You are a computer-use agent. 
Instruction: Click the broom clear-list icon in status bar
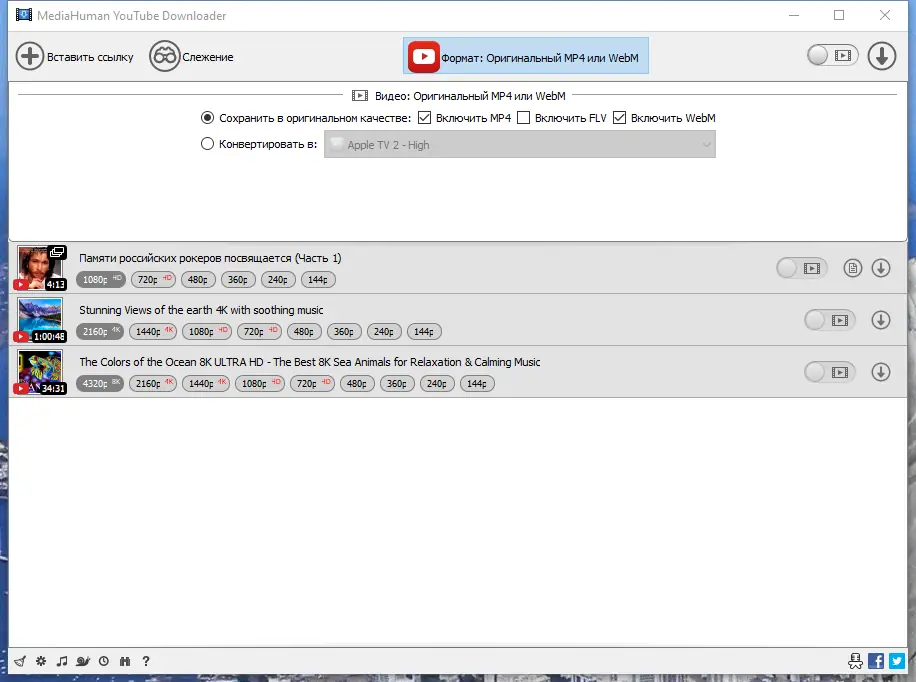[x=20, y=661]
